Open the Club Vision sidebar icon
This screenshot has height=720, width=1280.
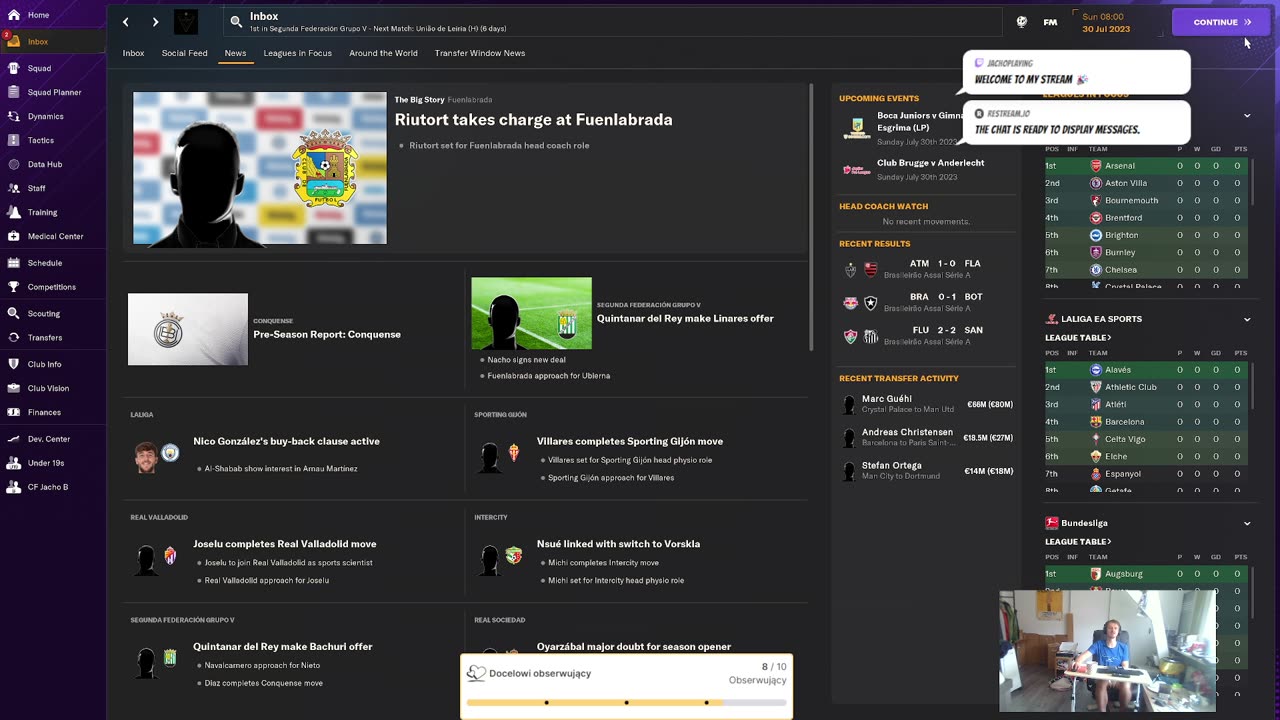[14, 388]
